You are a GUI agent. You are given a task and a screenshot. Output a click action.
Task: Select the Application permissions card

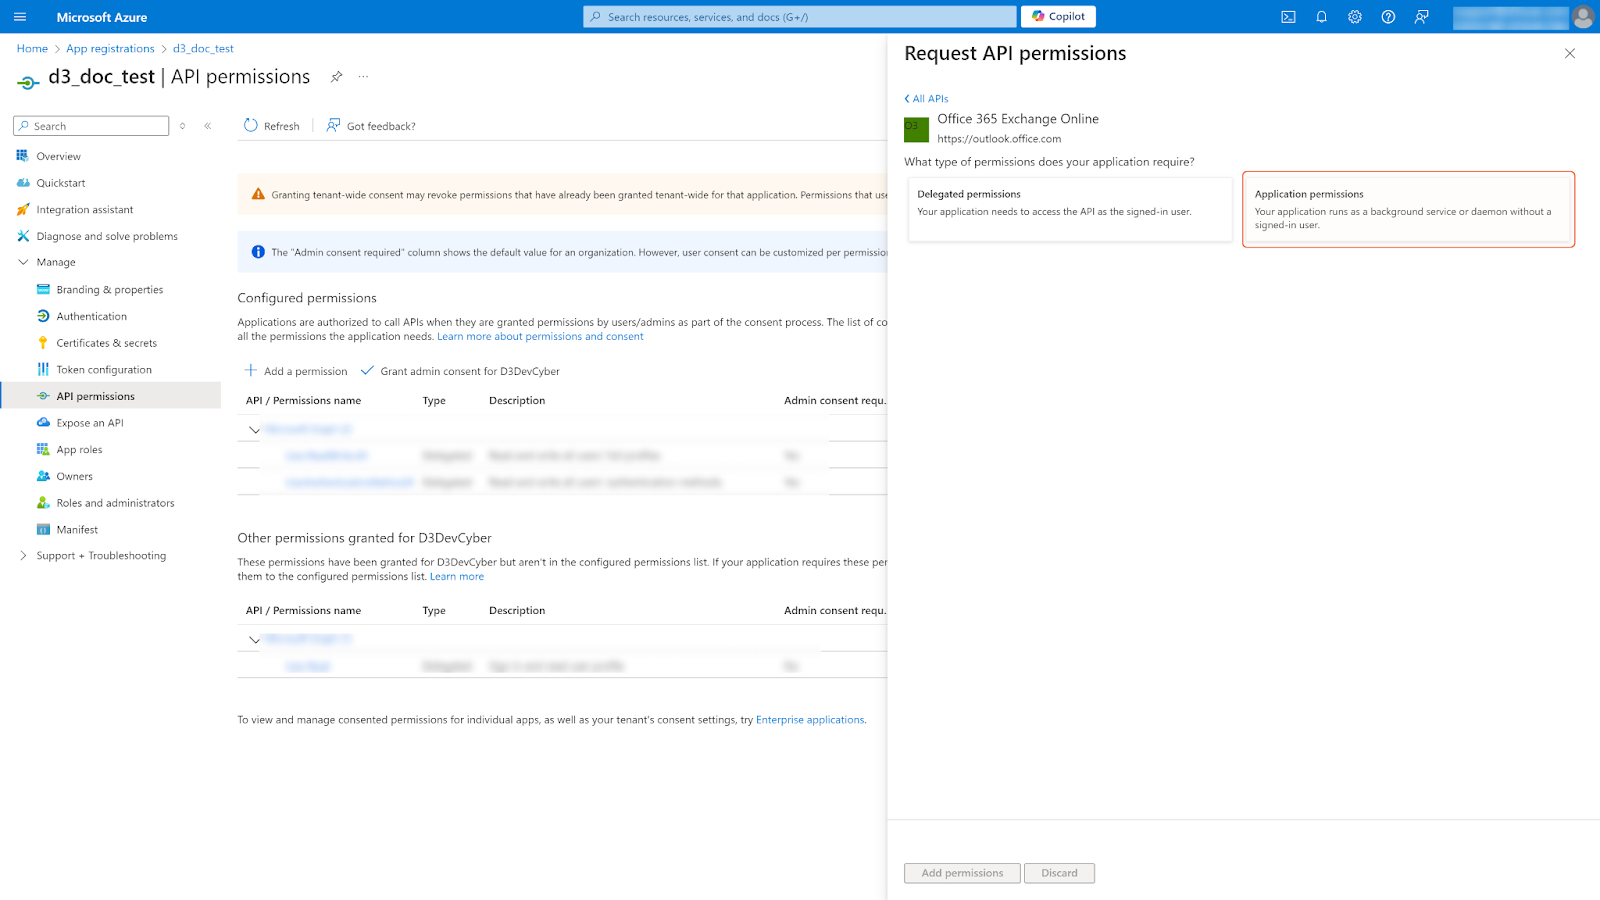point(1408,209)
